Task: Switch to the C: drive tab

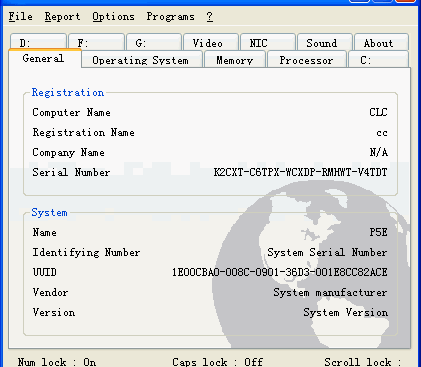Action: pyautogui.click(x=378, y=60)
